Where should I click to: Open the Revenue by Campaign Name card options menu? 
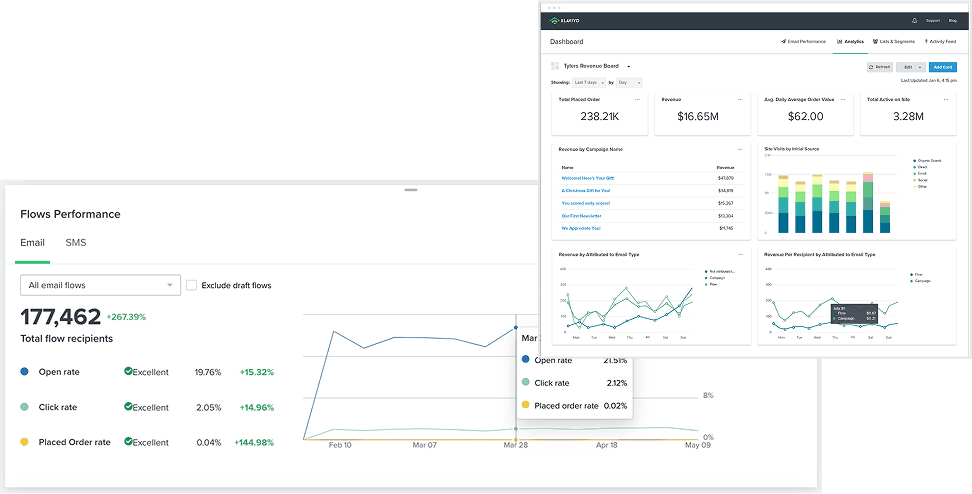740,149
